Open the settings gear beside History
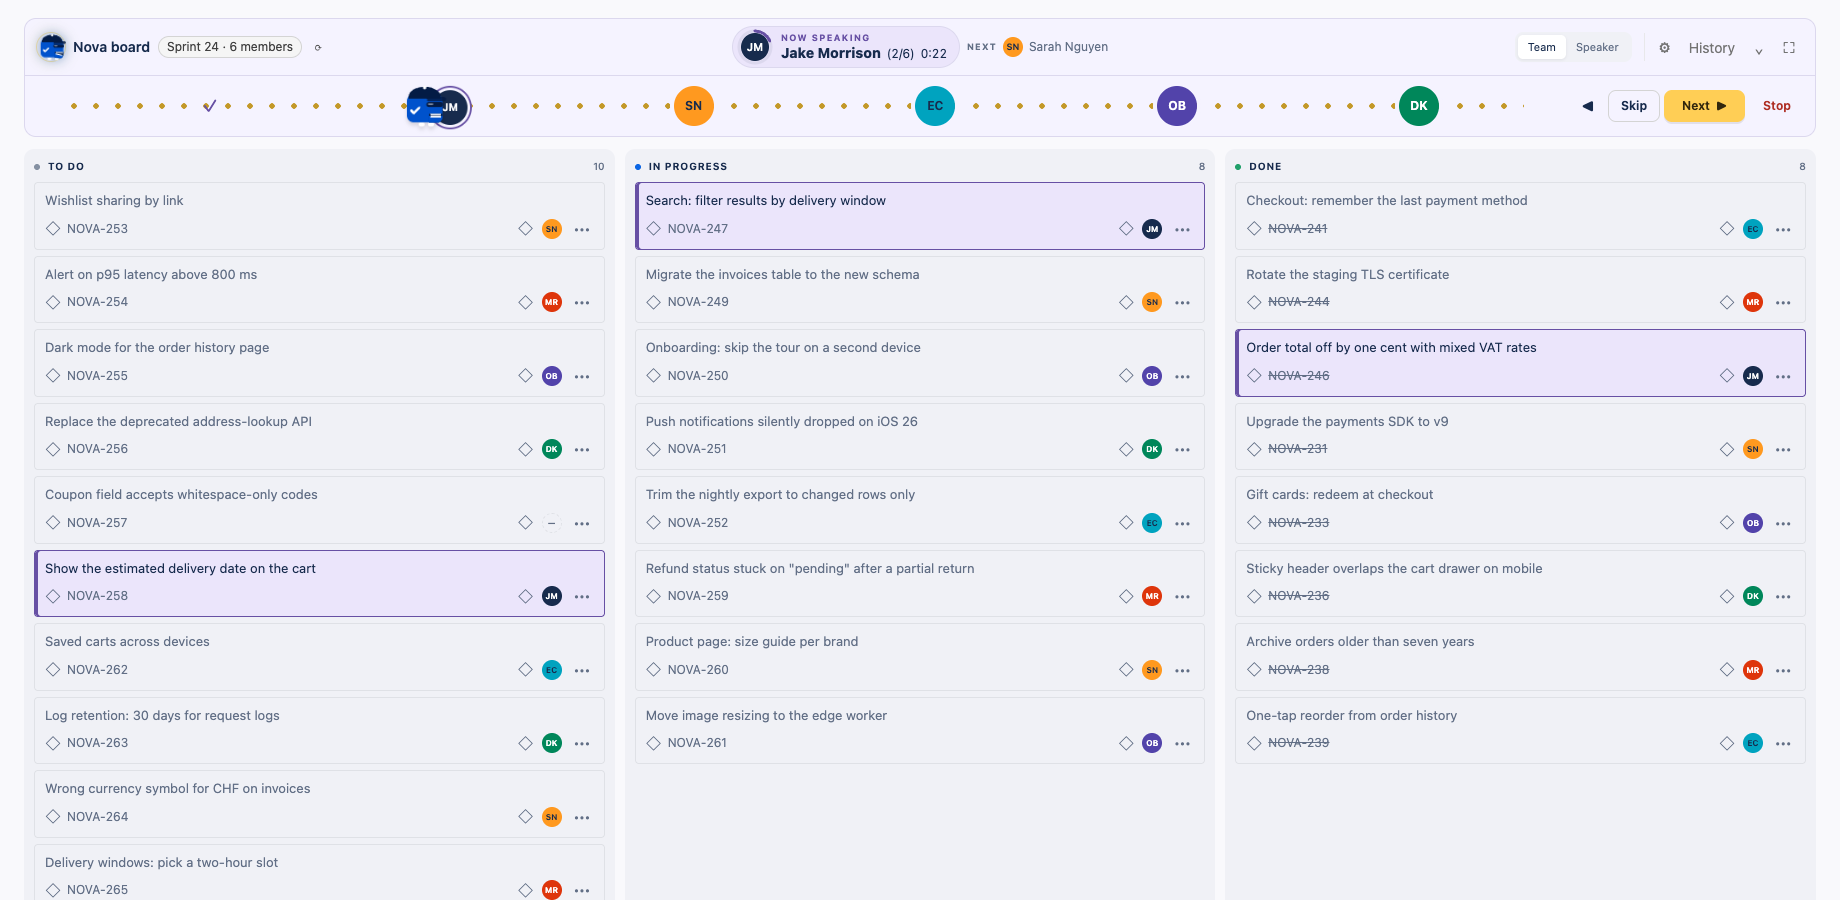The width and height of the screenshot is (1840, 900). 1665,47
